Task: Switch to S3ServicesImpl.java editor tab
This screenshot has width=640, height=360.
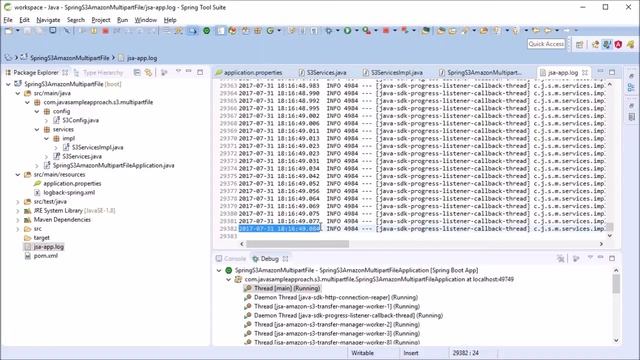Action: pos(393,72)
